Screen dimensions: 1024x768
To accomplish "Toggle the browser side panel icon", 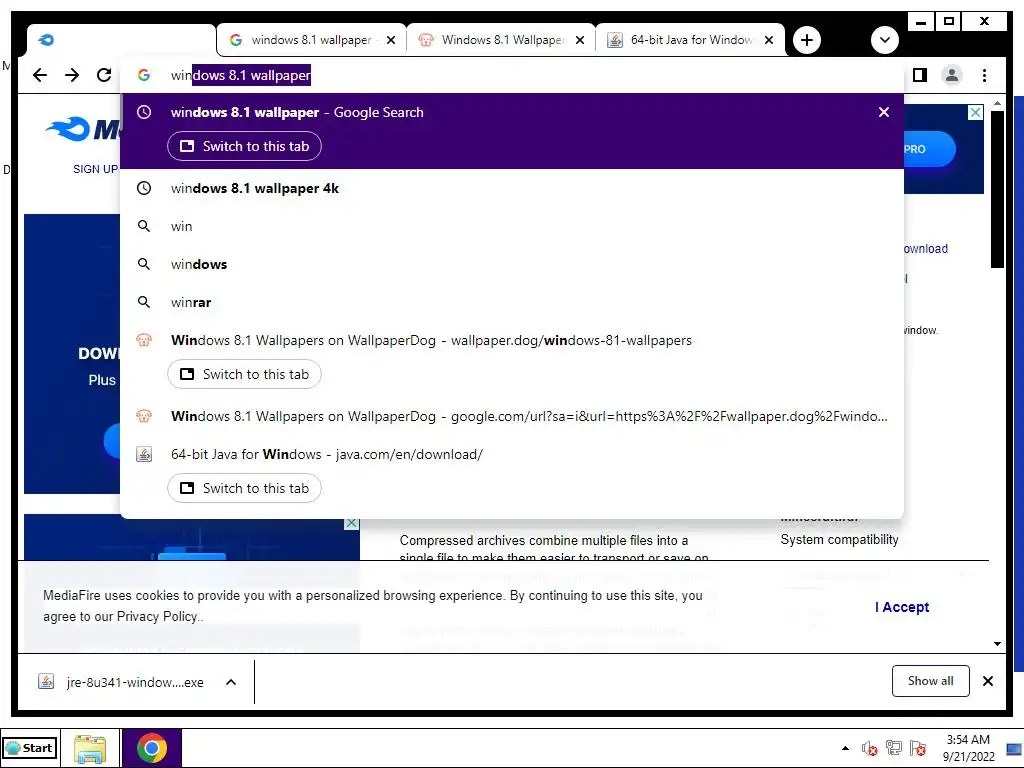I will pos(920,75).
